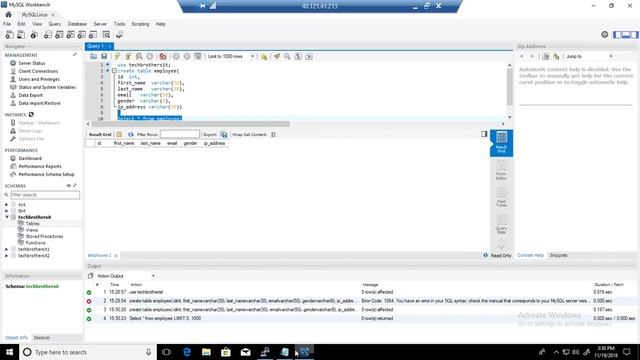640x360 pixels.
Task: Open the Database menu
Action: 77,24
